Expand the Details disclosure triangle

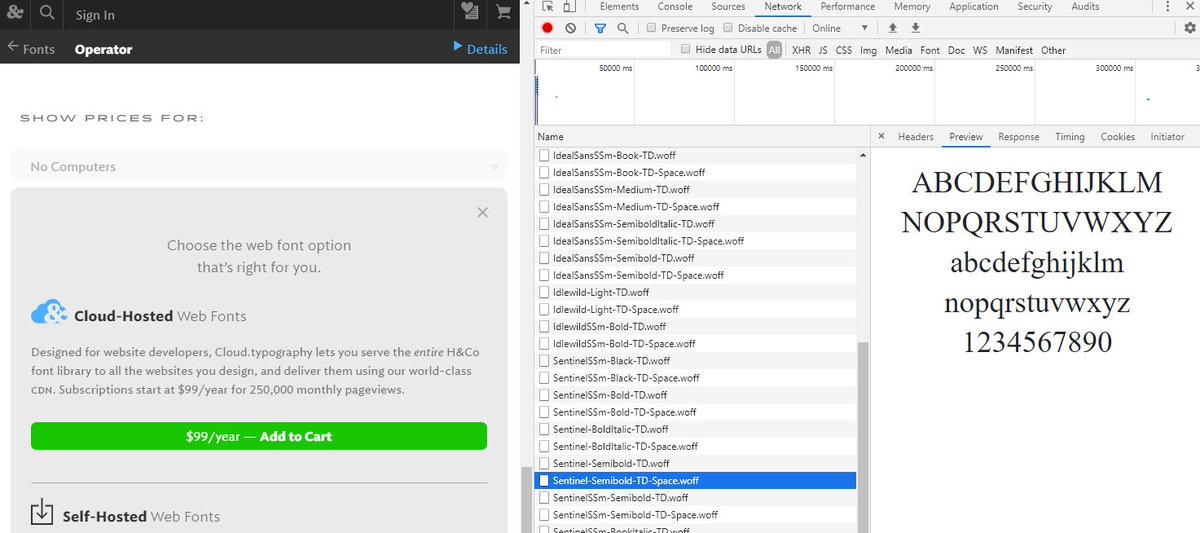click(458, 46)
